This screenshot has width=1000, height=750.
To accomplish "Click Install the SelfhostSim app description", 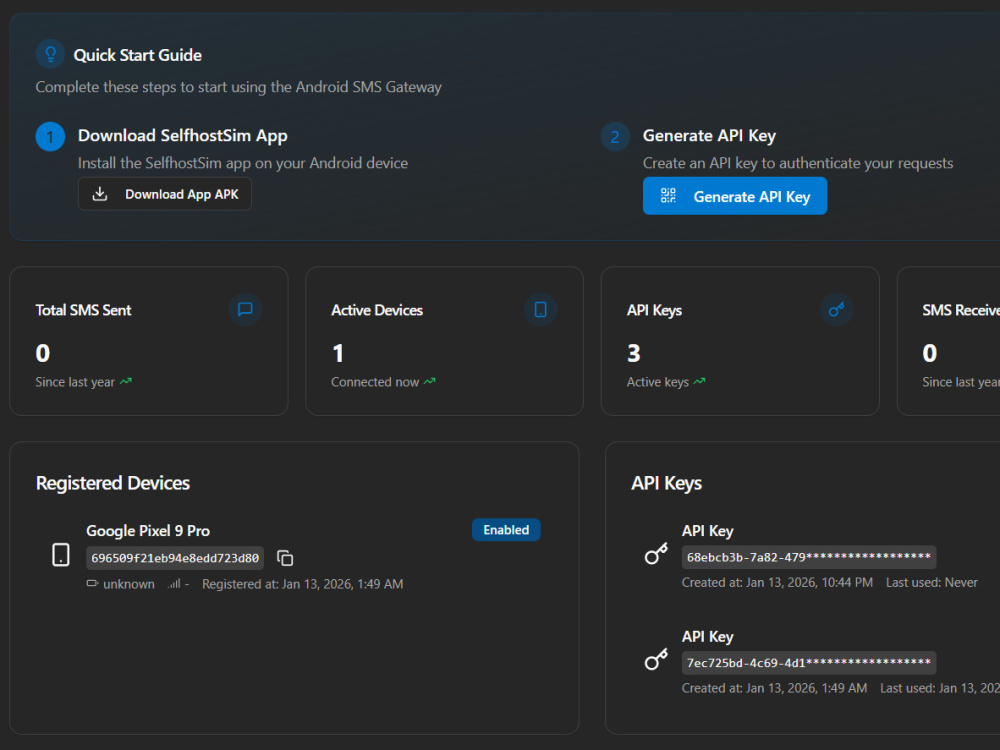I will (x=243, y=163).
